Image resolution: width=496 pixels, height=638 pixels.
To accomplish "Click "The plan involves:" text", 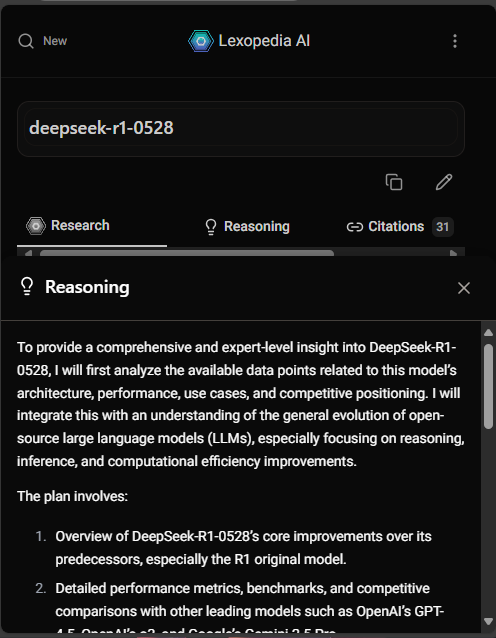I will (72, 496).
